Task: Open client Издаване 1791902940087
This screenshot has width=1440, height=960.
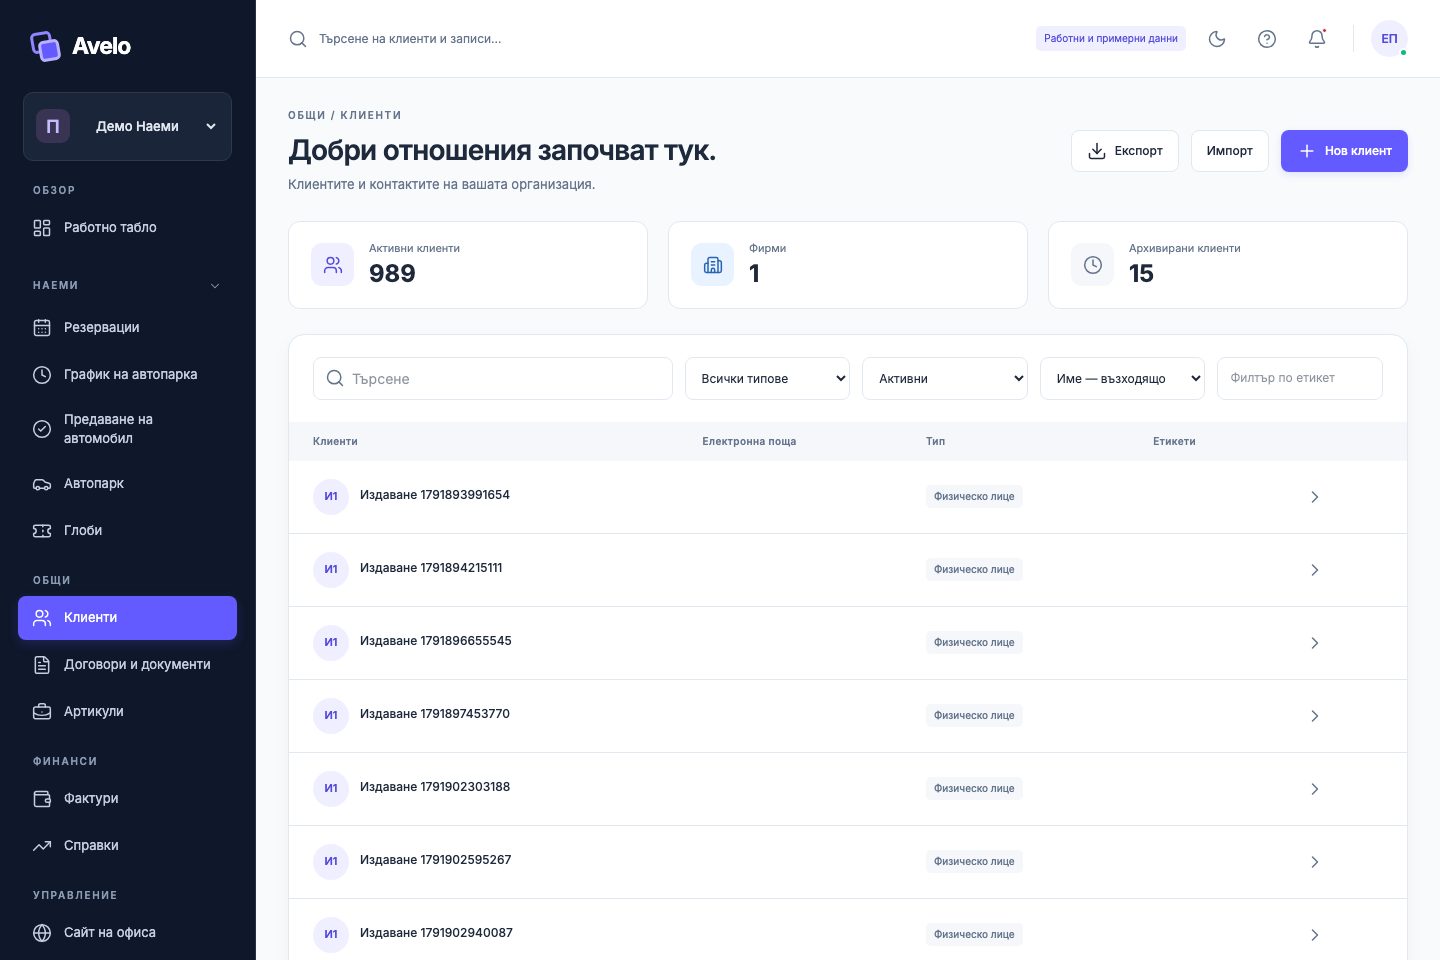Action: [436, 933]
